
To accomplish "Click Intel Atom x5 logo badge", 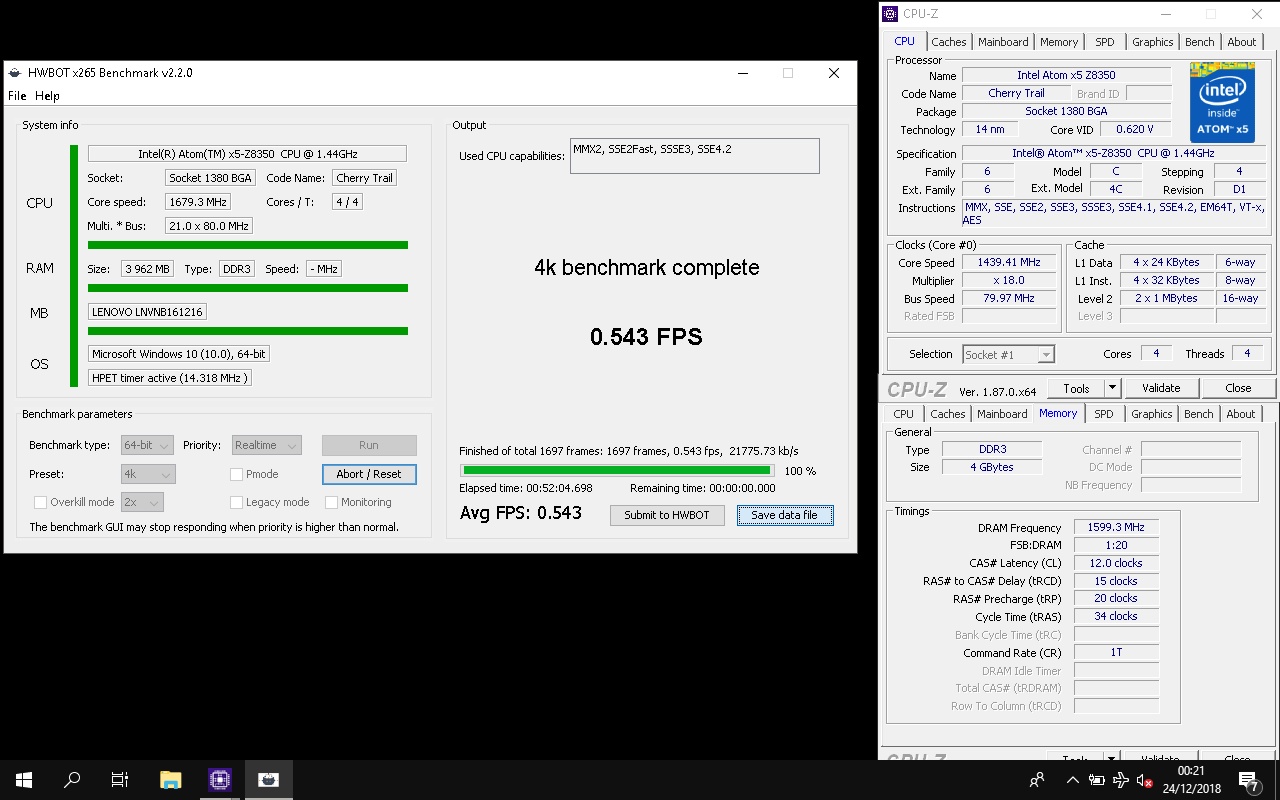I will (x=1222, y=103).
